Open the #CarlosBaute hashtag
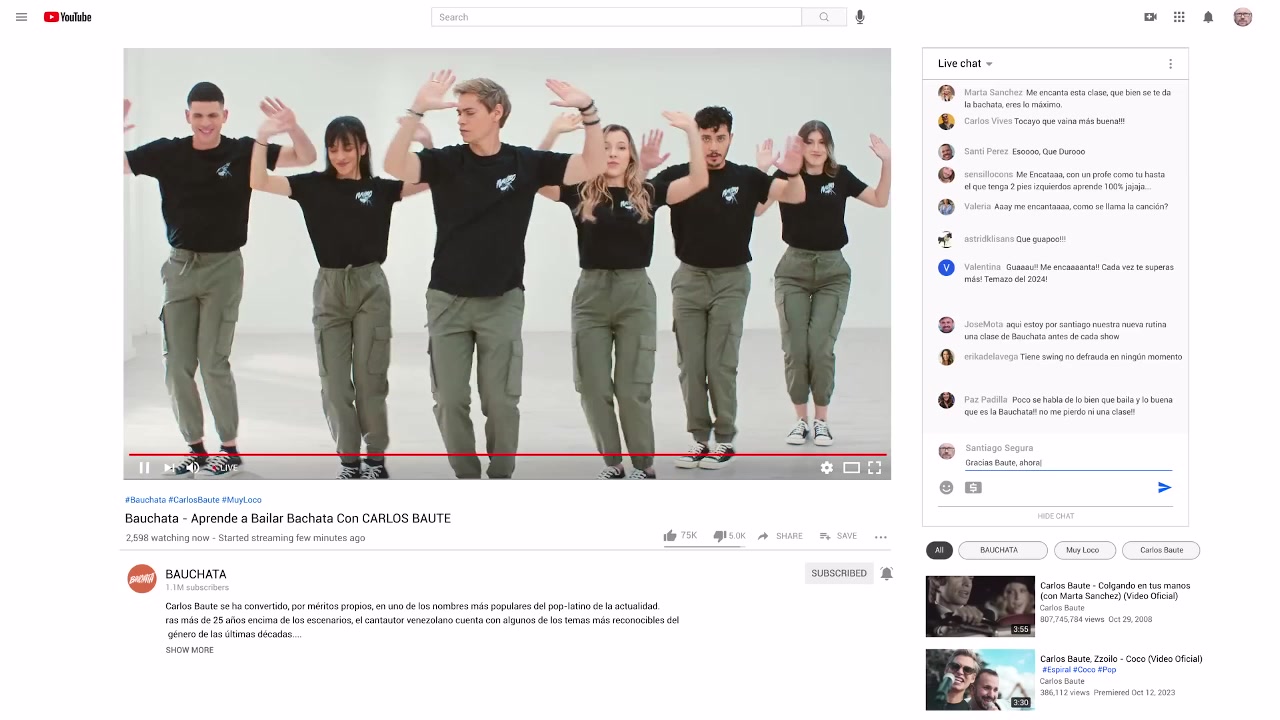Image resolution: width=1280 pixels, height=720 pixels. [x=194, y=500]
